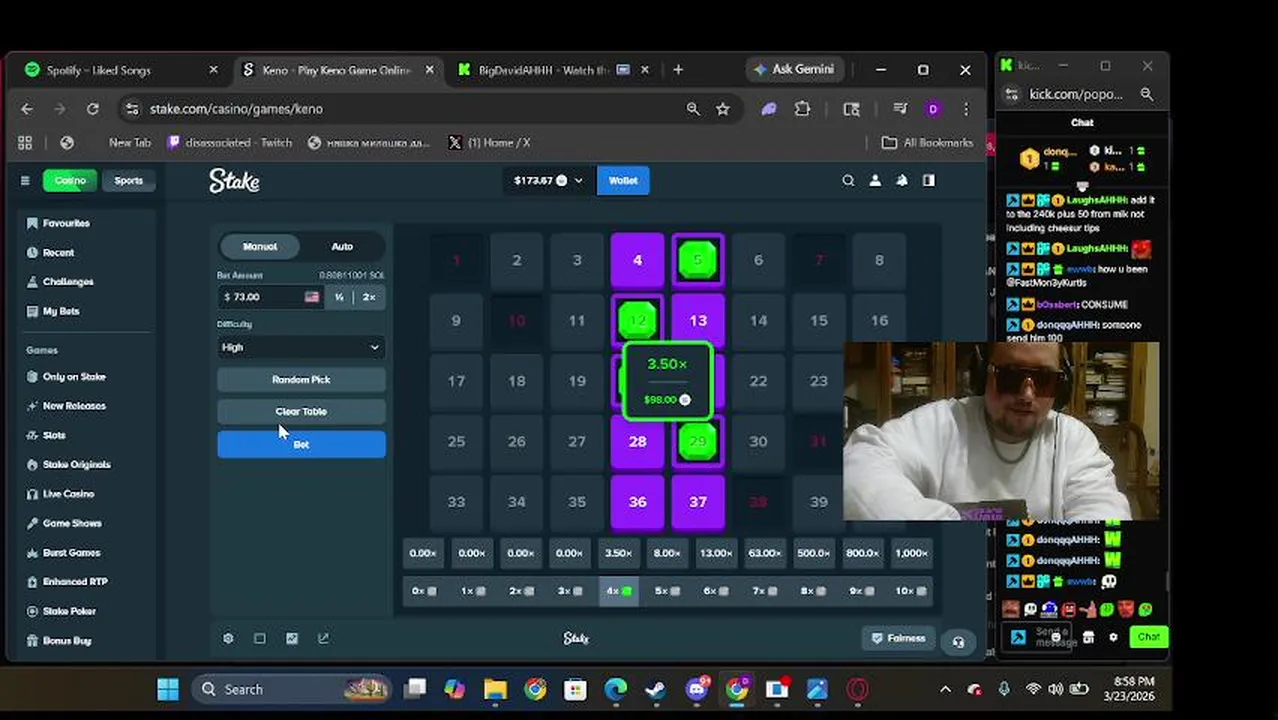Open a new browser tab

[x=678, y=70]
